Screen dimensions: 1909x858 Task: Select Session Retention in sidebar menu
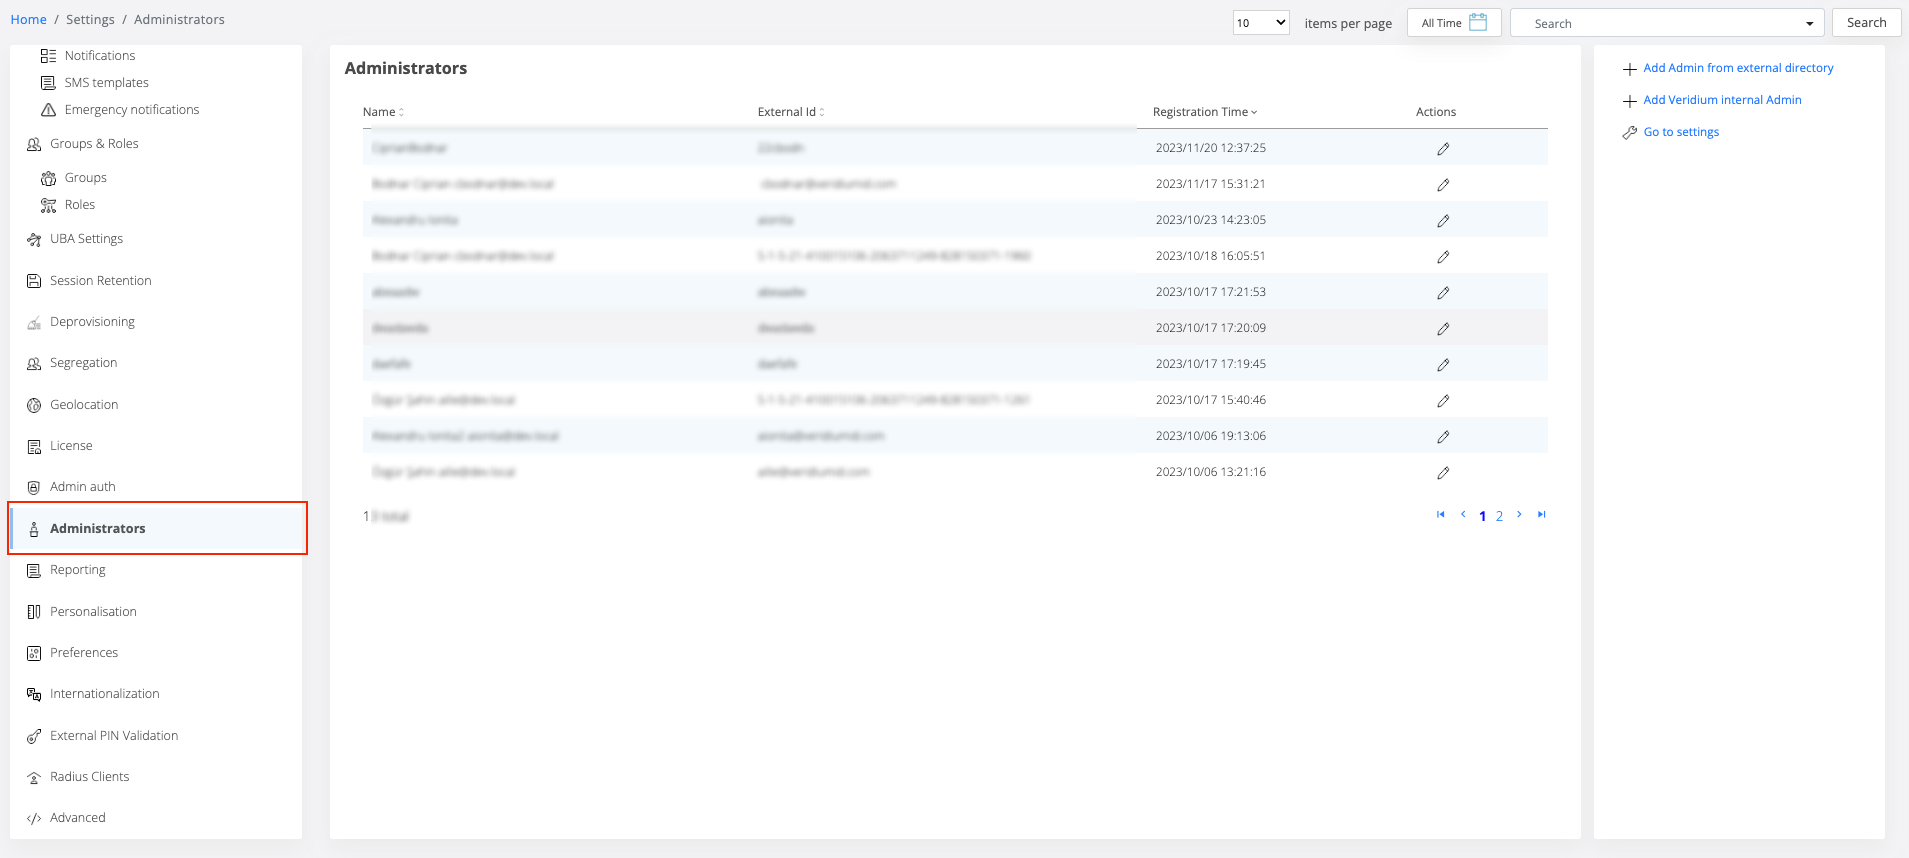(100, 281)
